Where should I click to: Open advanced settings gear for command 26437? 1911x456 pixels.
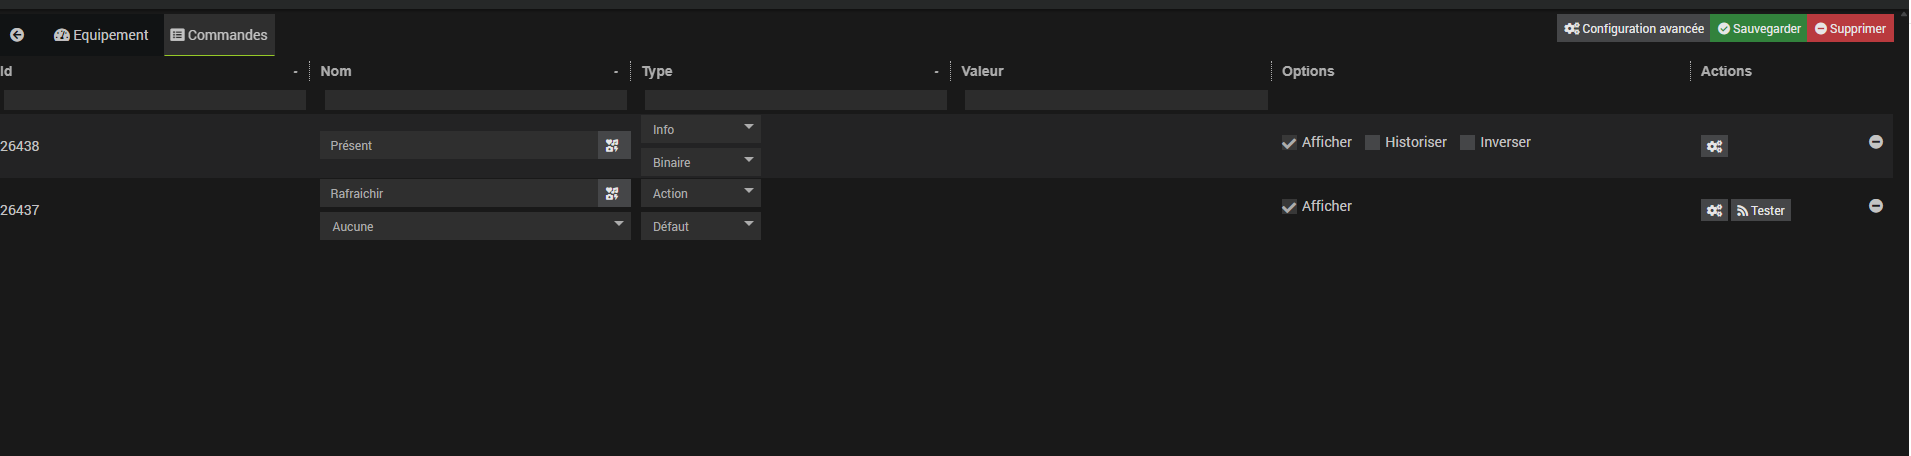(1714, 210)
